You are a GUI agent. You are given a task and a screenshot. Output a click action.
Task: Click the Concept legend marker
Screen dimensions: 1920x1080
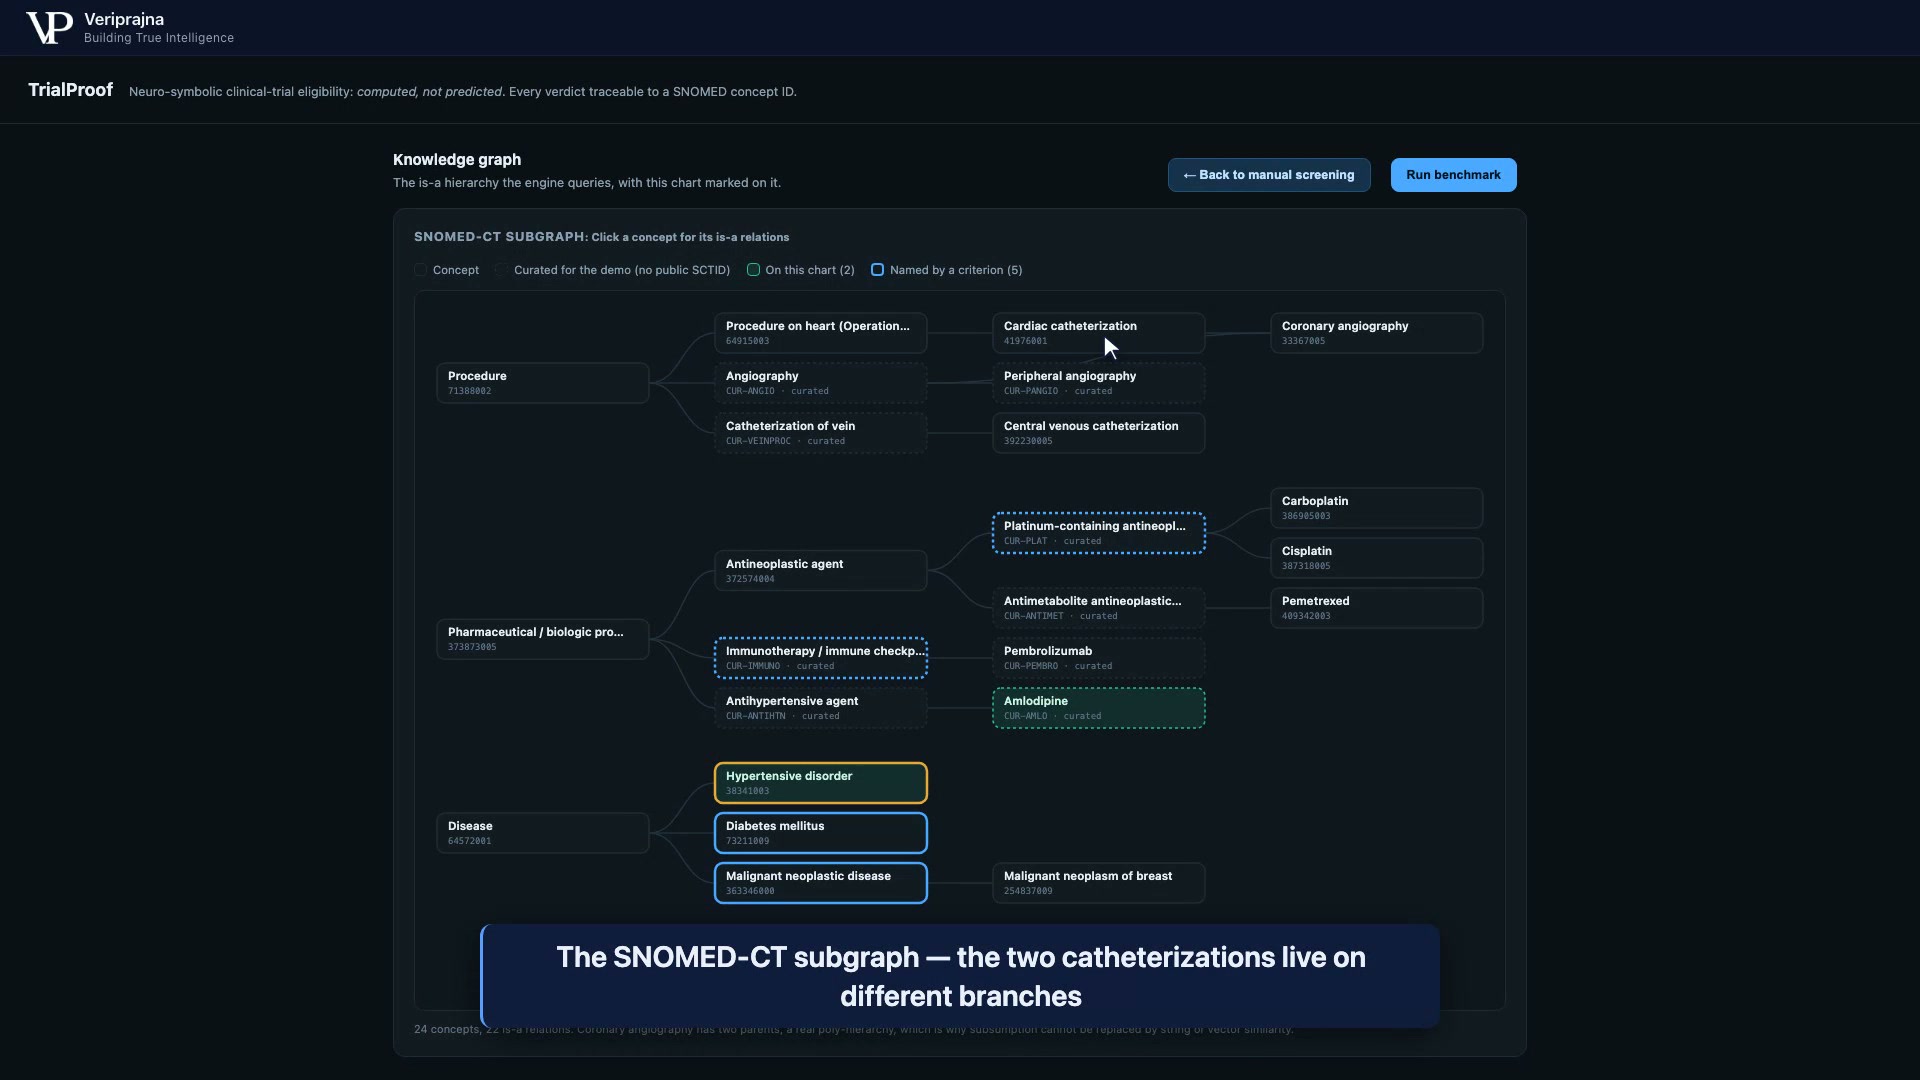421,270
